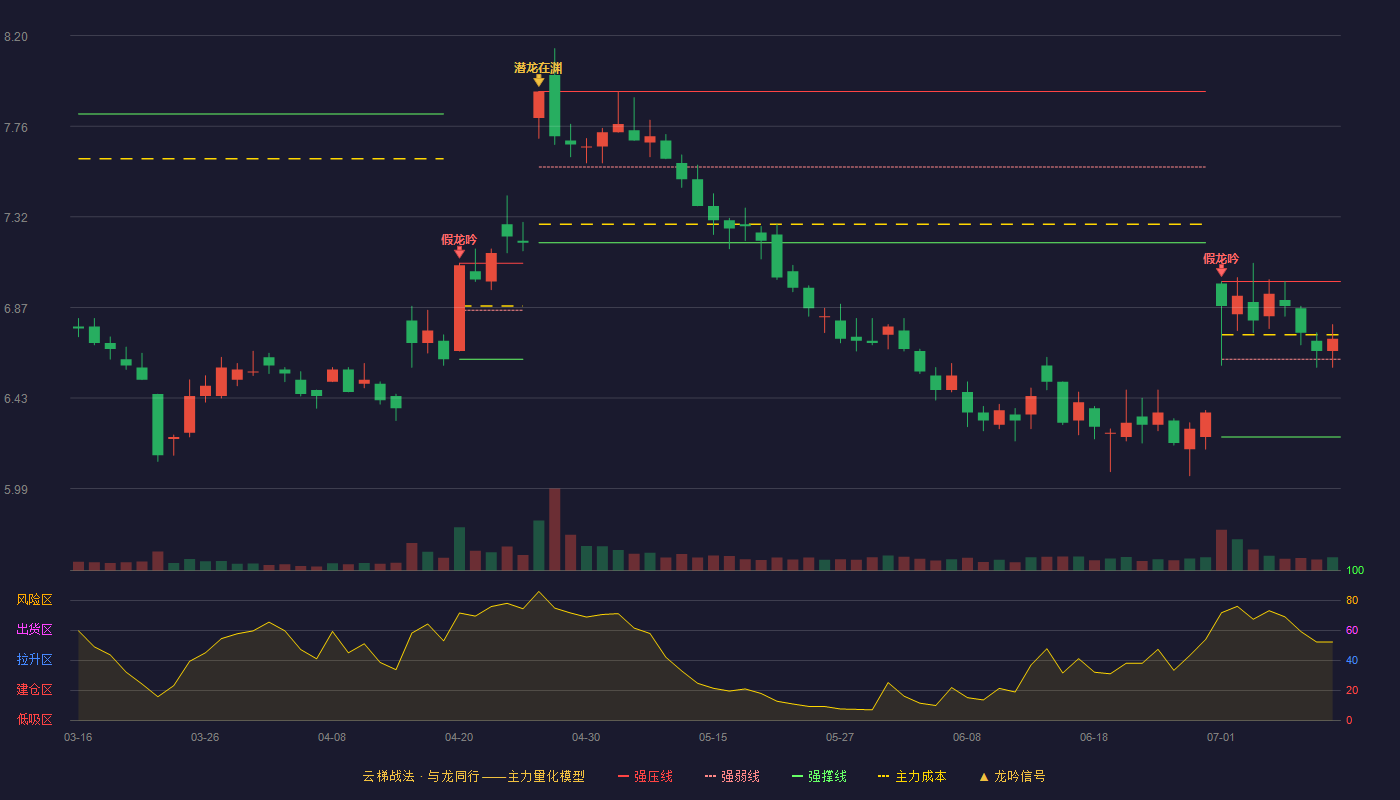1400x800 pixels.
Task: Click the 8.20 price axis label
Action: pyautogui.click(x=16, y=37)
